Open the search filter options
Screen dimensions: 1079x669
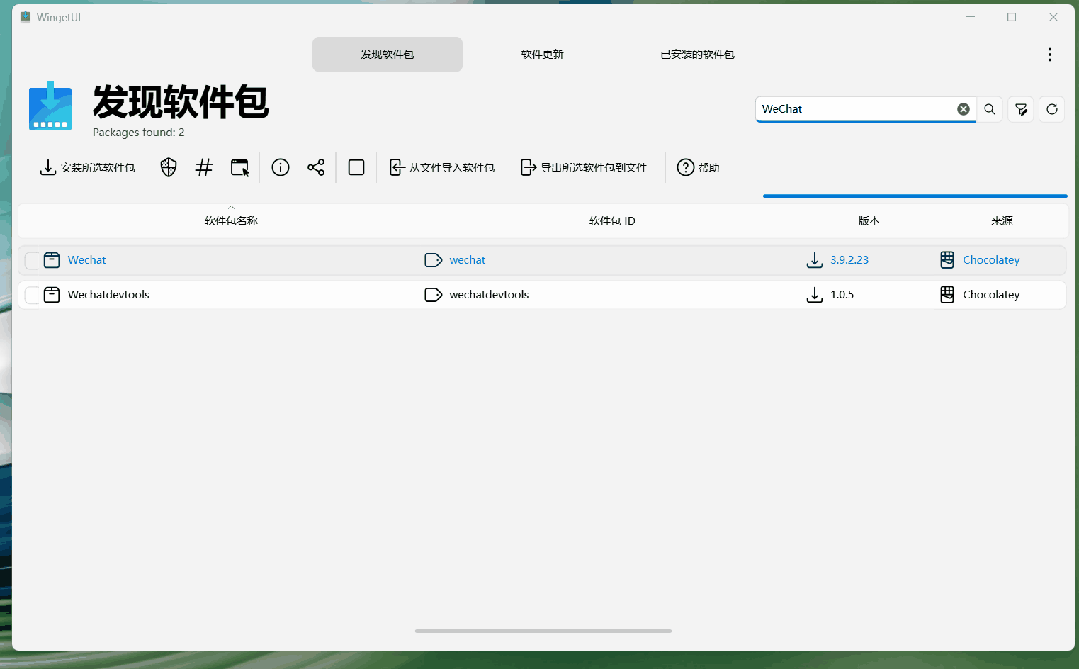pos(1021,109)
